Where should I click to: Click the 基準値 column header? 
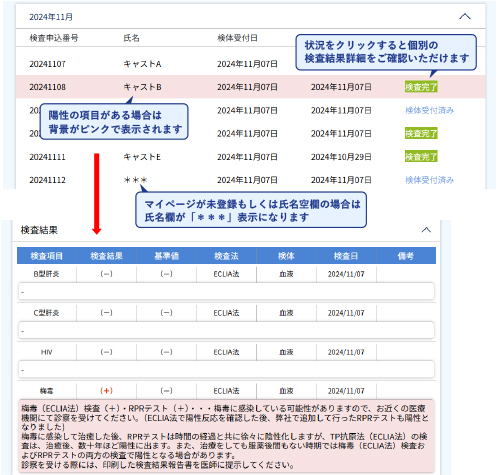tap(166, 256)
